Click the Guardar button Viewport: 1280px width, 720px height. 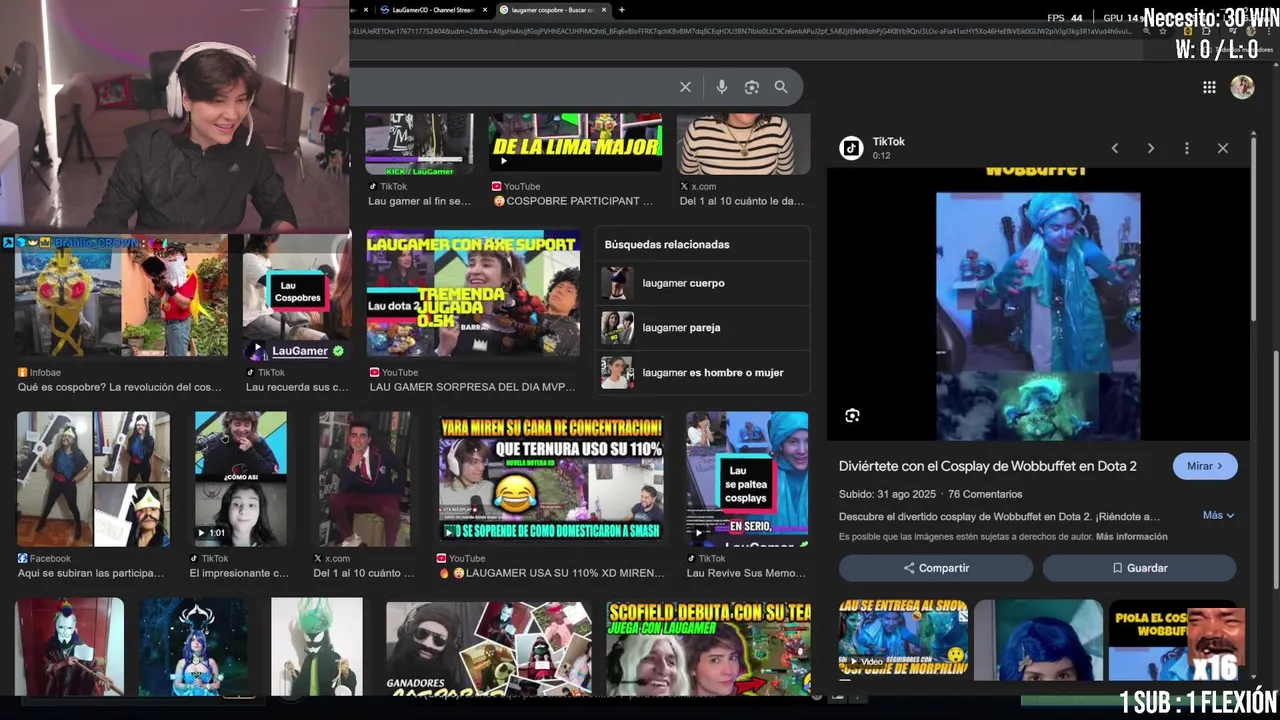pyautogui.click(x=1140, y=568)
